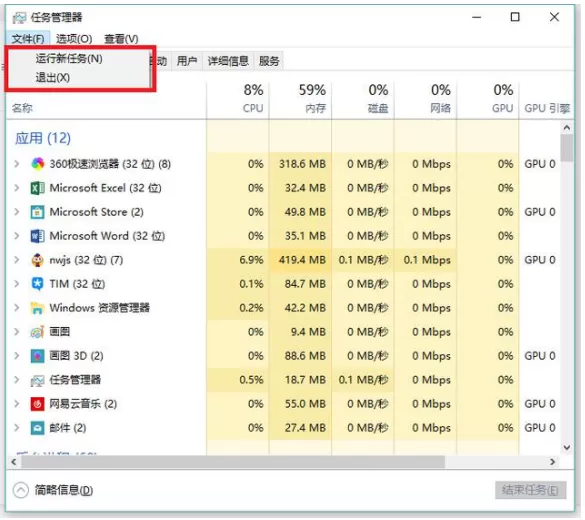
Task: Switch to the 用户 tab
Action: pos(187,61)
